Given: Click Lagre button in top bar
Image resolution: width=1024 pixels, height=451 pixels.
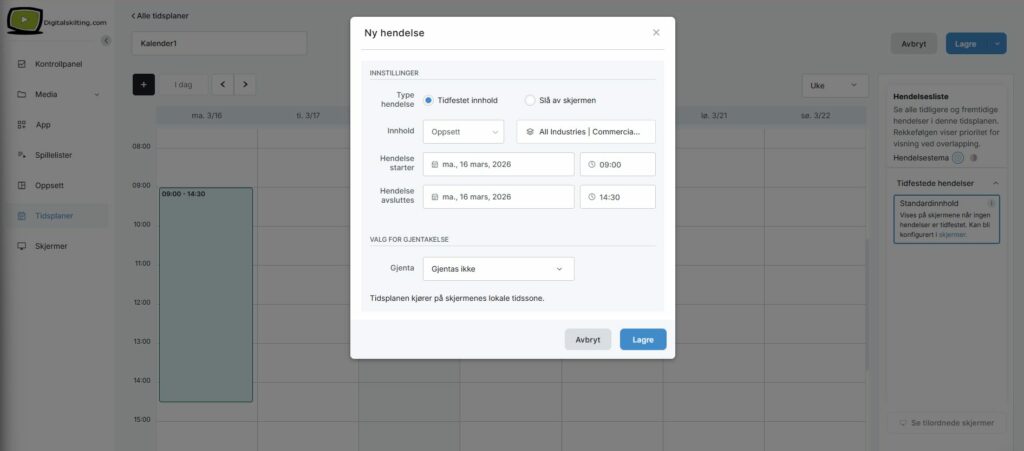Looking at the screenshot, I should click(966, 44).
